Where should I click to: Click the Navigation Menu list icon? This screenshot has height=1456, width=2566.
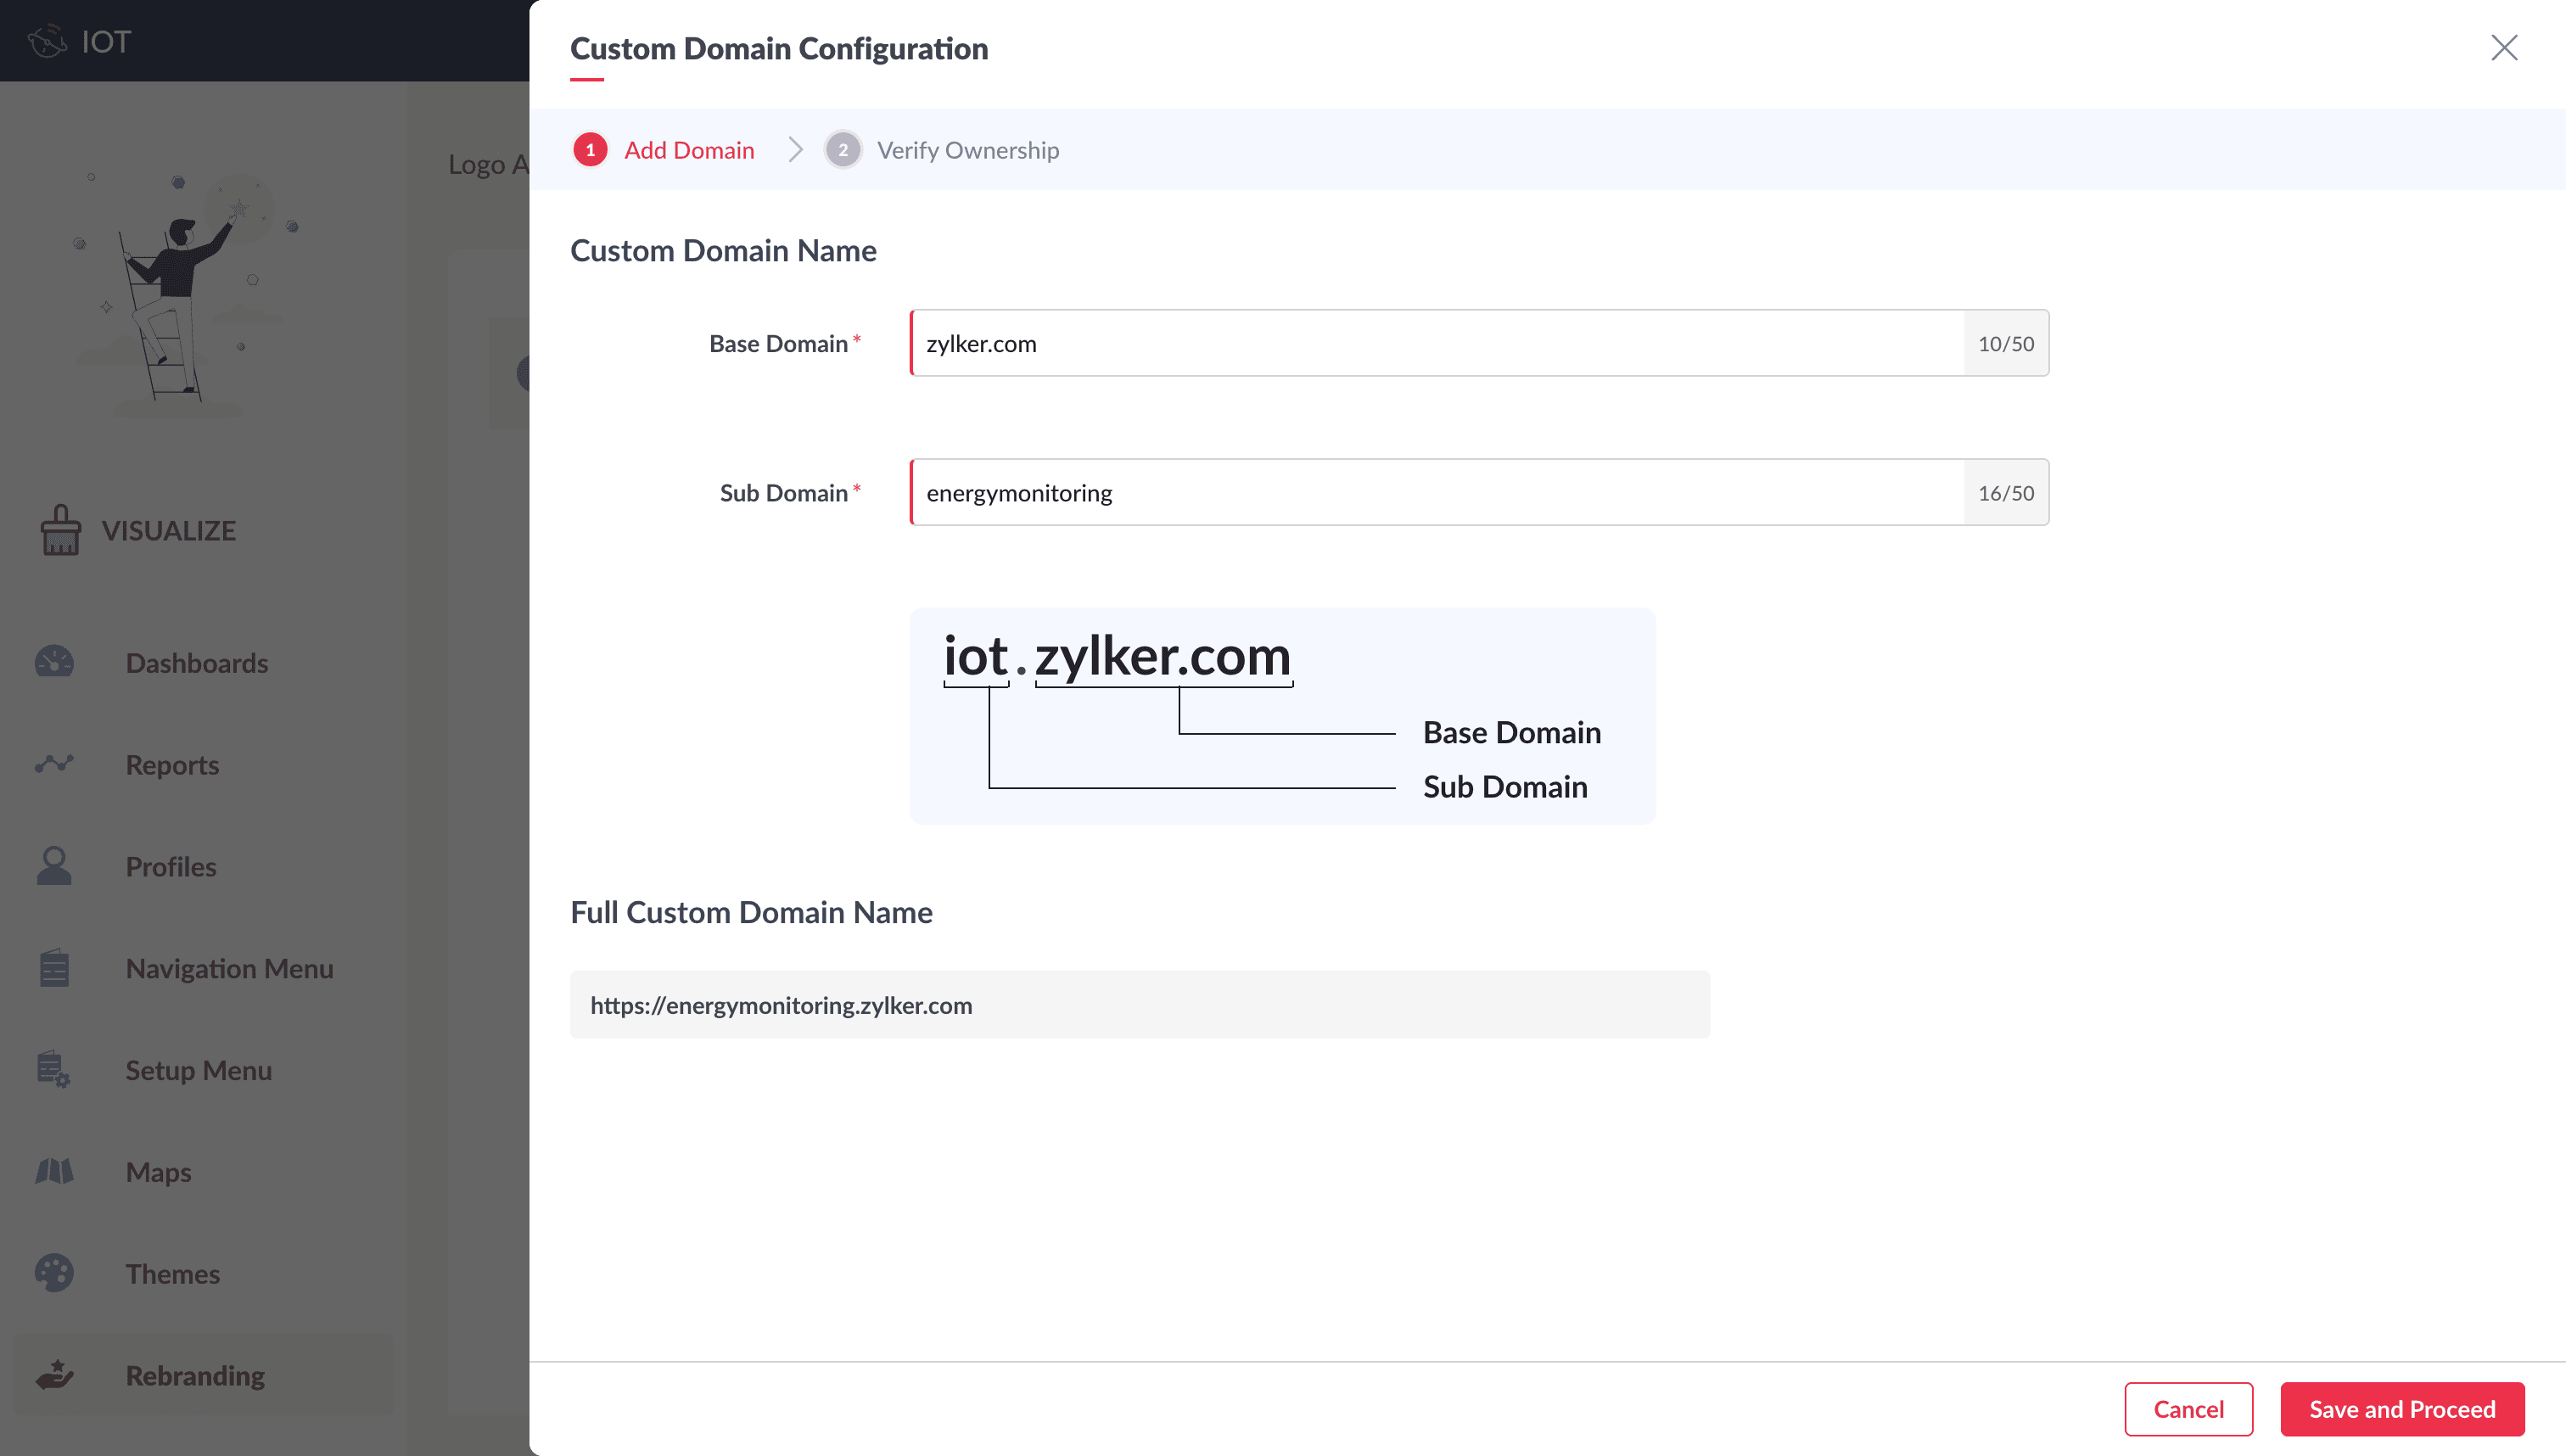[x=54, y=968]
